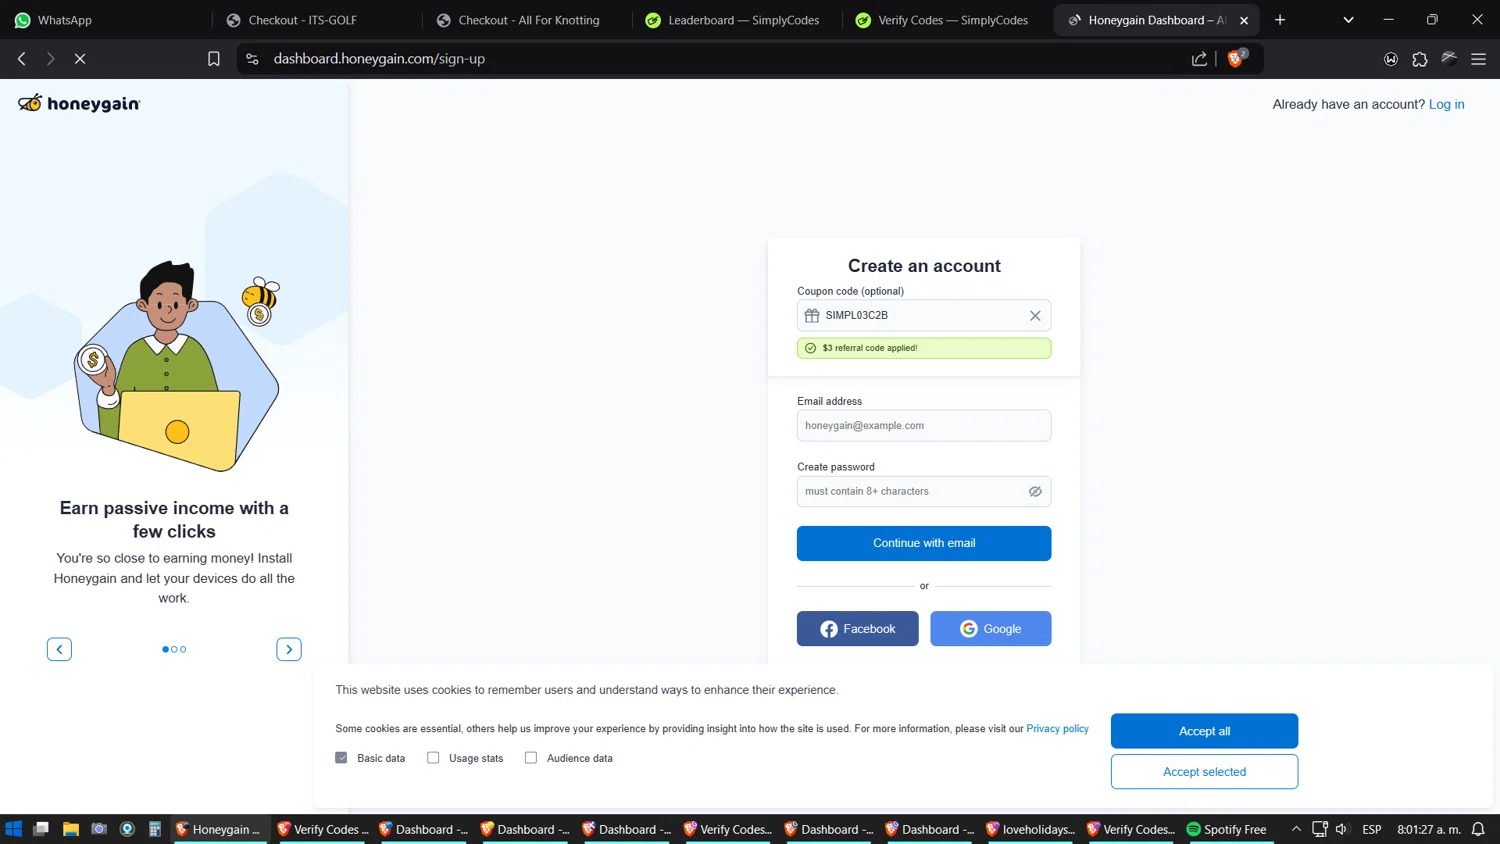Select the third carousel dot
Image resolution: width=1500 pixels, height=844 pixels.
click(183, 649)
